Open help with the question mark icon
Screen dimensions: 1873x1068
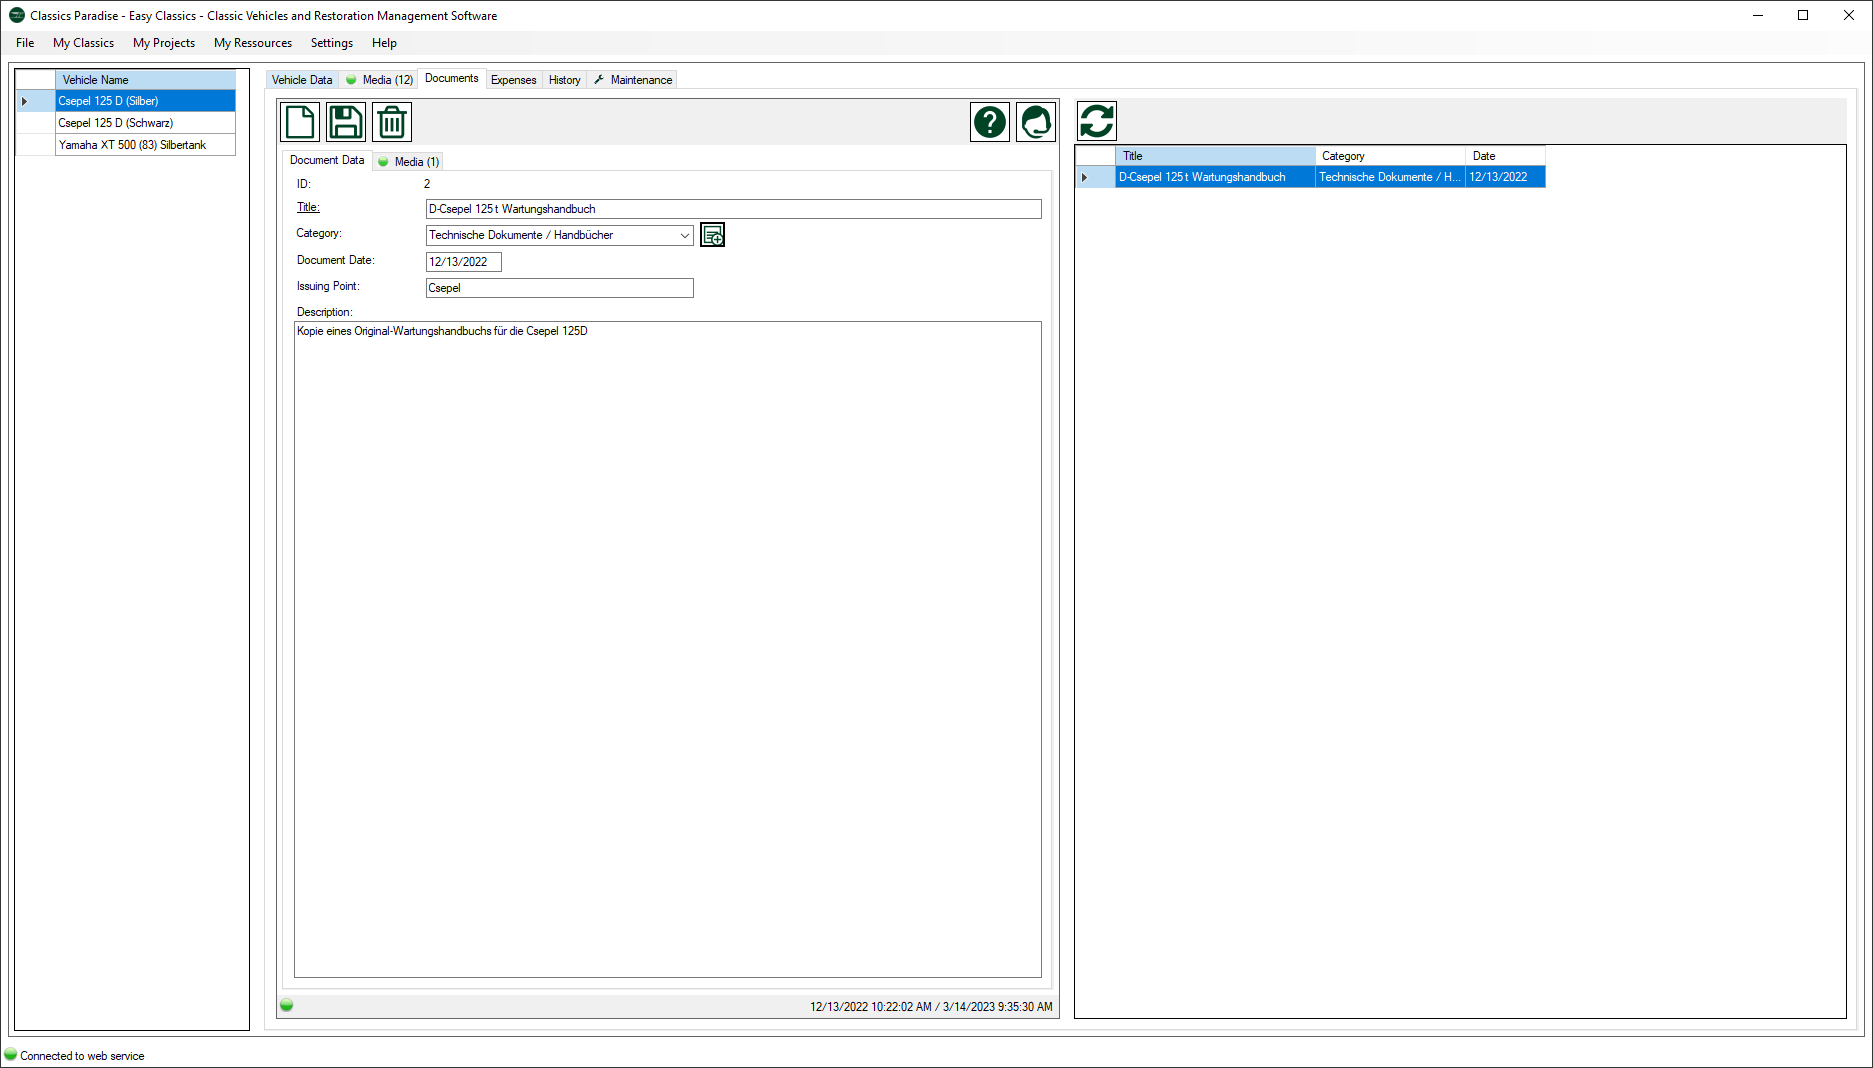[x=989, y=122]
